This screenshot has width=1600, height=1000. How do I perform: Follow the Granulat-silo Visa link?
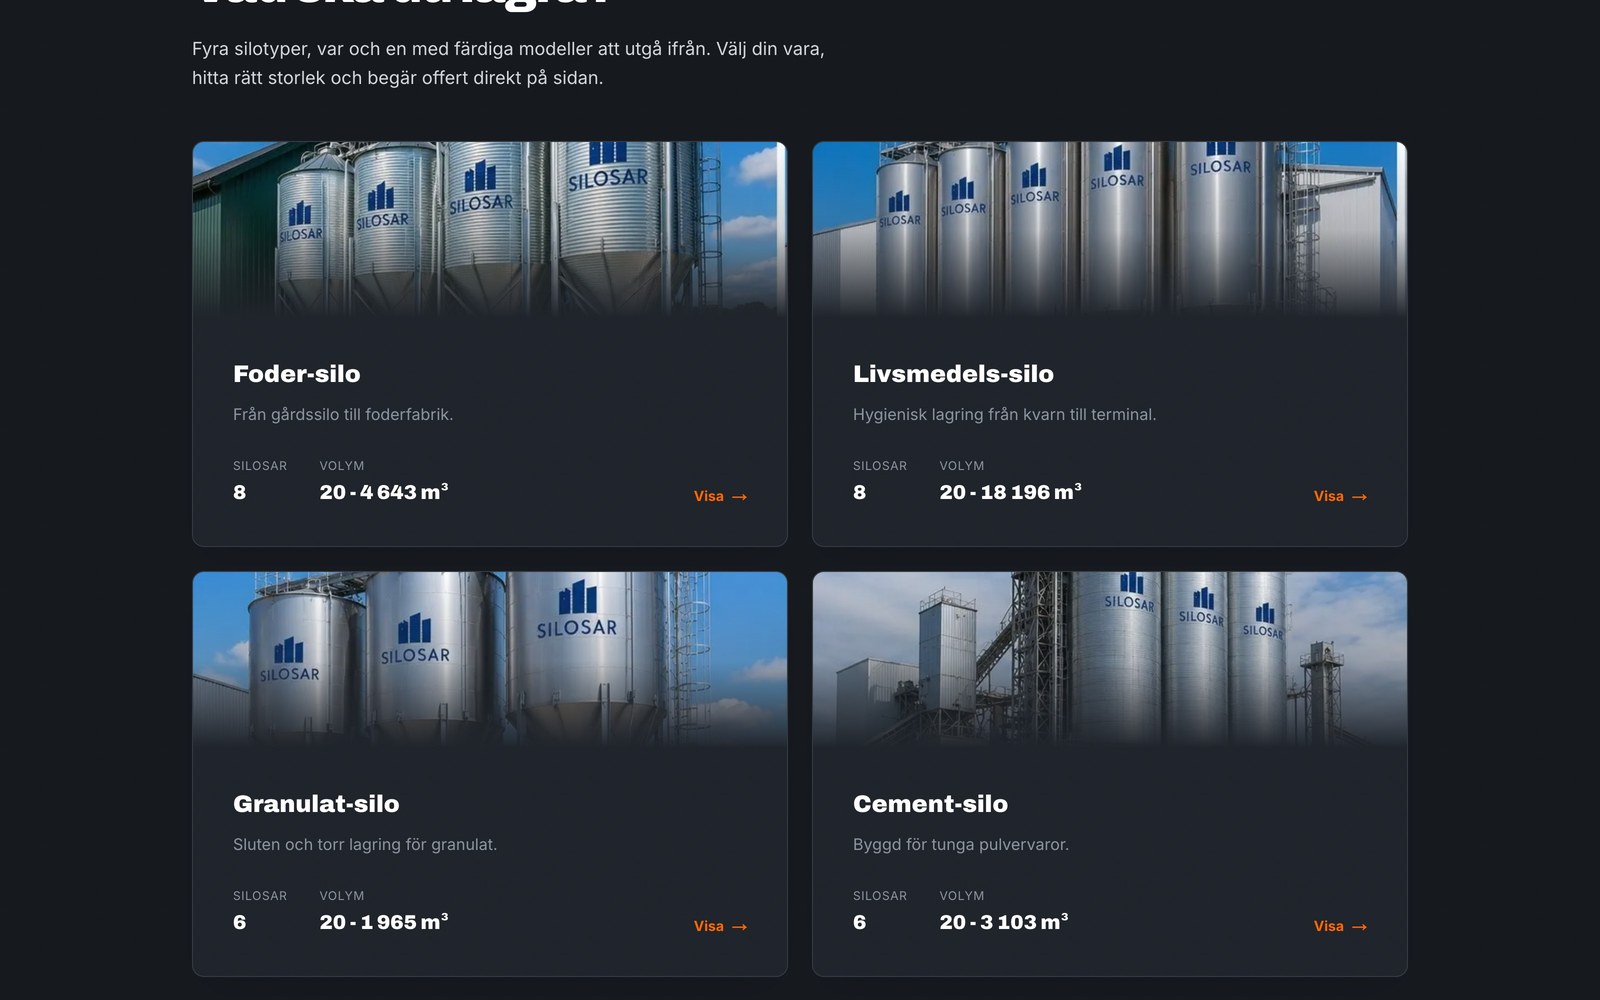[x=720, y=926]
